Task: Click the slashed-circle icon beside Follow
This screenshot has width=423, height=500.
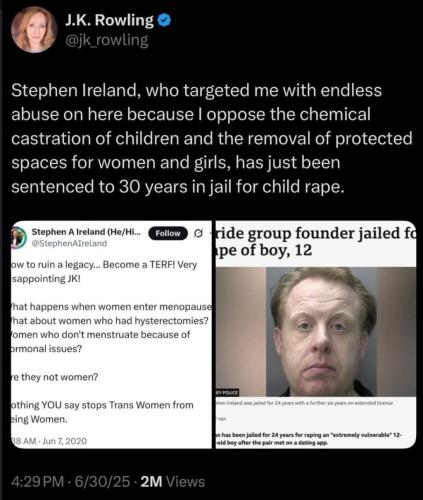Action: 198,233
